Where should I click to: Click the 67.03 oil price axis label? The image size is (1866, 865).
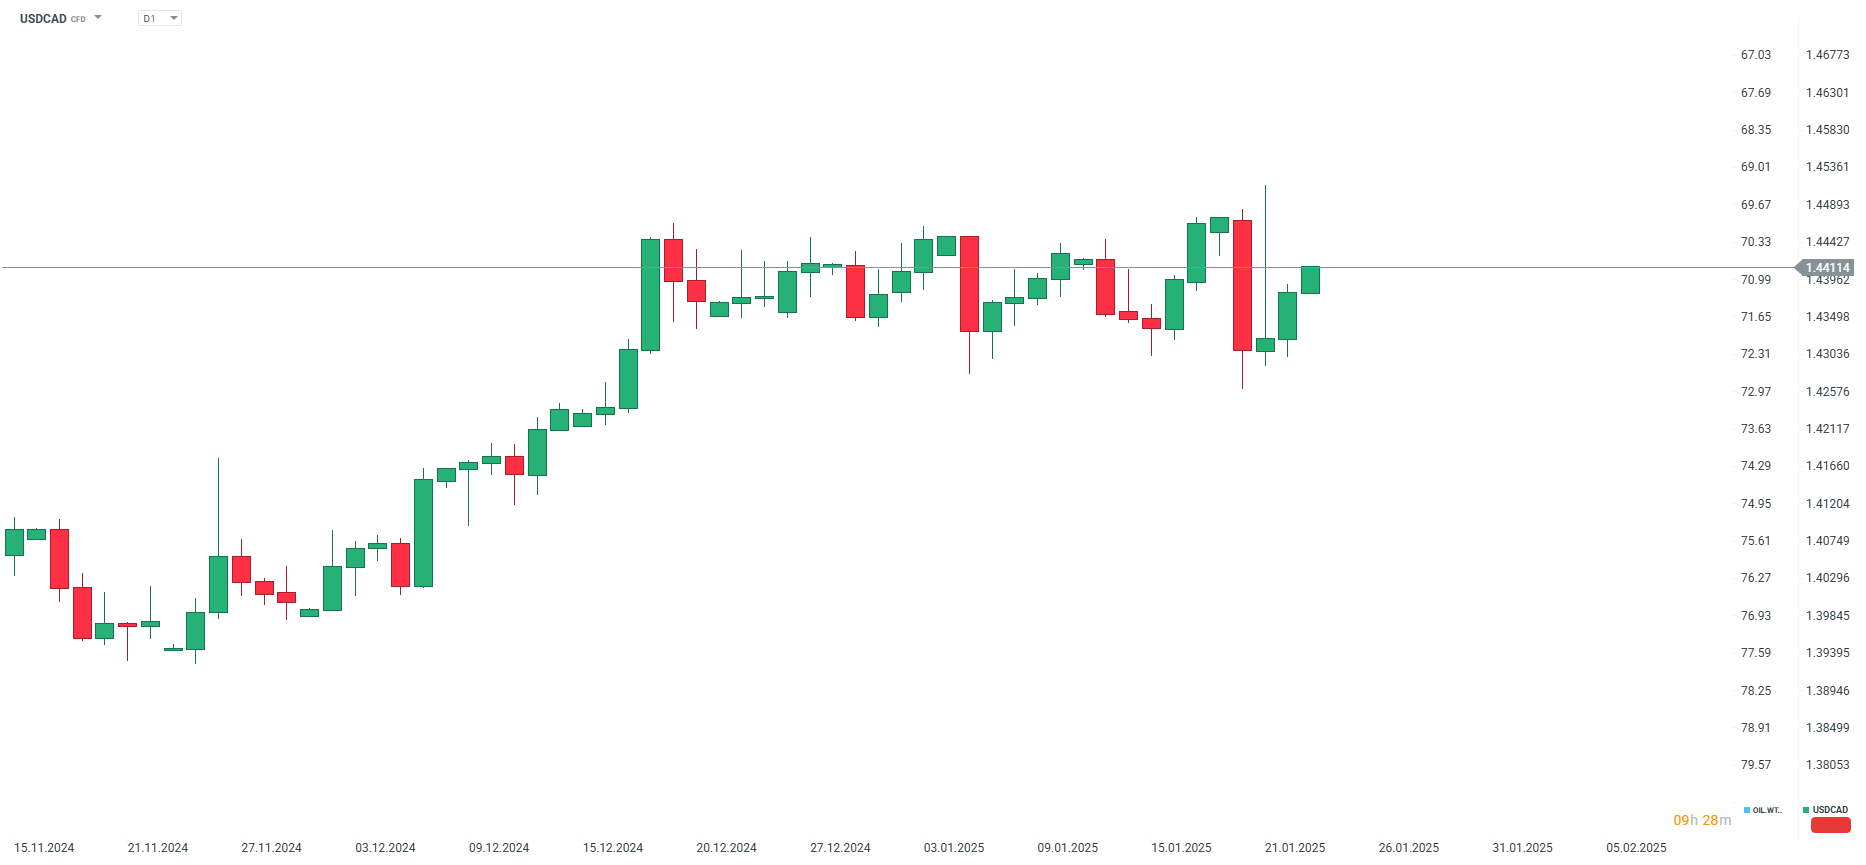pyautogui.click(x=1755, y=55)
